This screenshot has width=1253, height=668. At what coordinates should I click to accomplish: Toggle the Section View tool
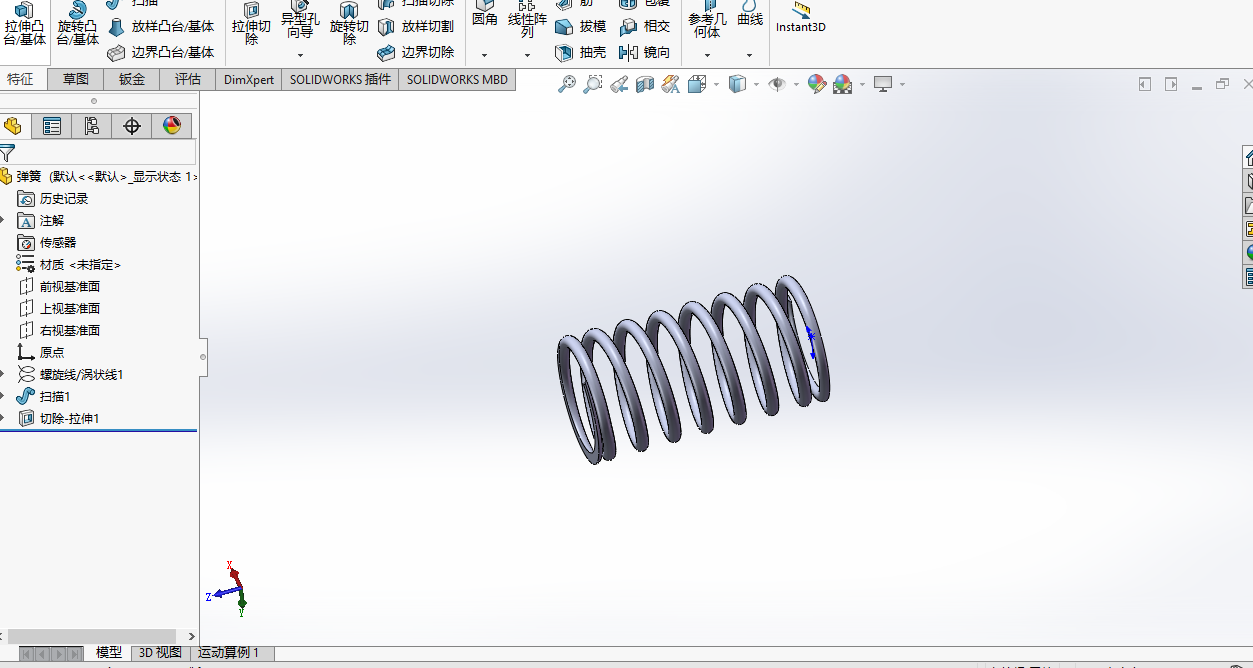click(644, 84)
